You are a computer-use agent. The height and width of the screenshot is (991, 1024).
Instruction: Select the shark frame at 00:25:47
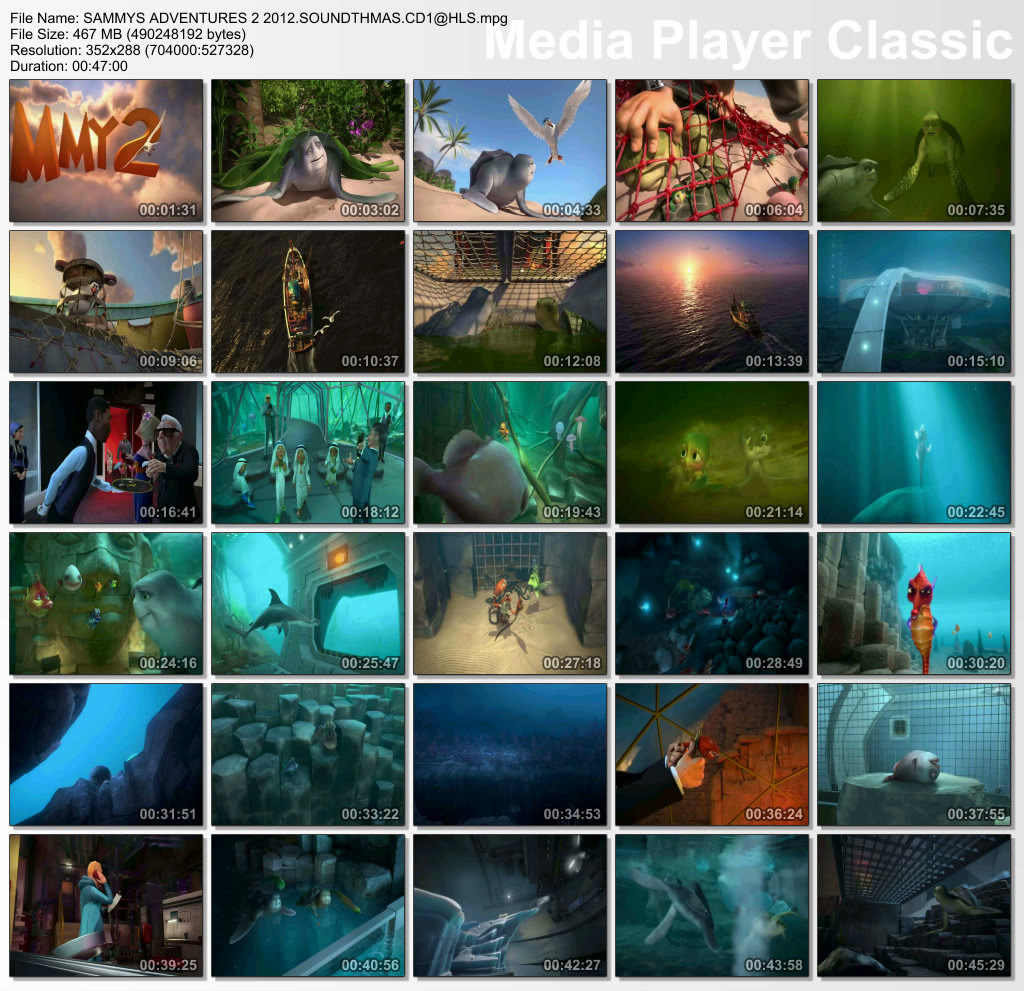point(308,603)
